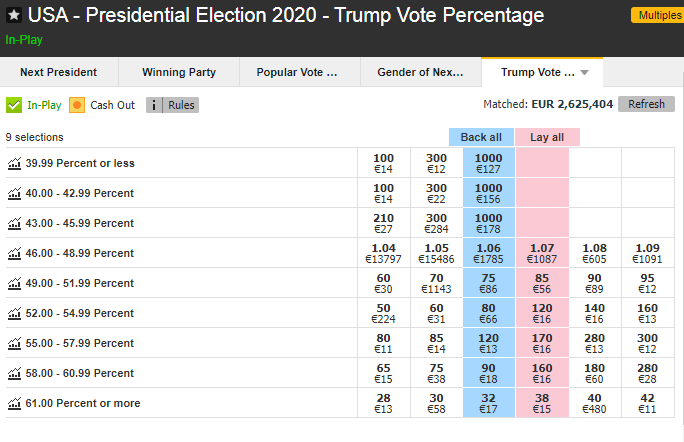Open graph icon for 39.99 Percent or less
684x442 pixels.
click(13, 163)
